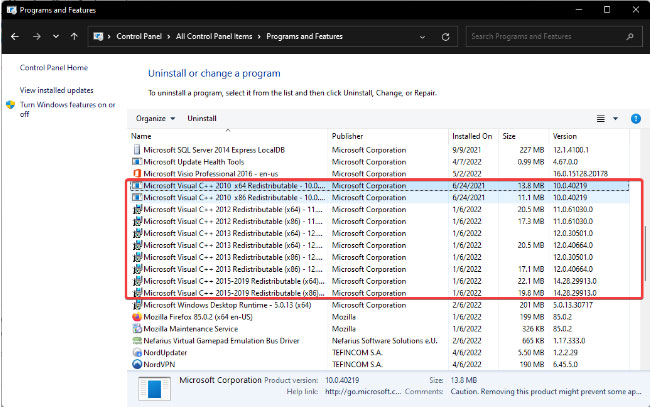Click the Mozilla Firefox icon
Viewport: 650px width, 407px height.
coord(137,317)
